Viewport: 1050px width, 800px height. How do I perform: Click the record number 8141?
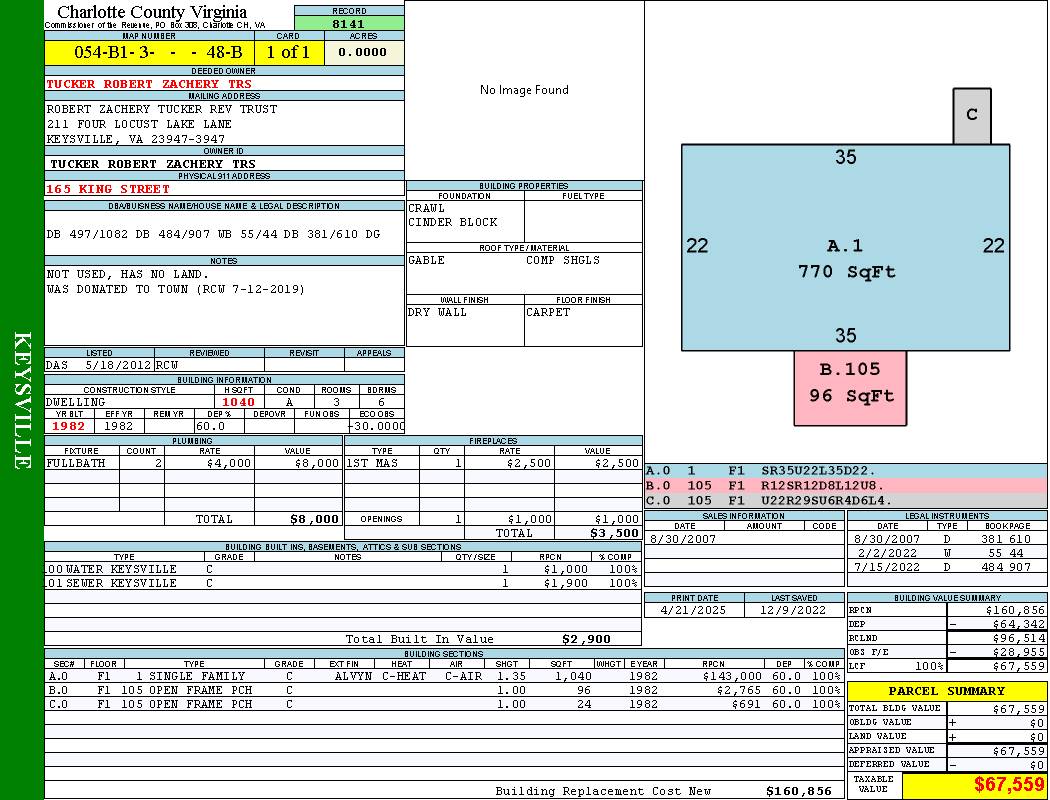348,23
